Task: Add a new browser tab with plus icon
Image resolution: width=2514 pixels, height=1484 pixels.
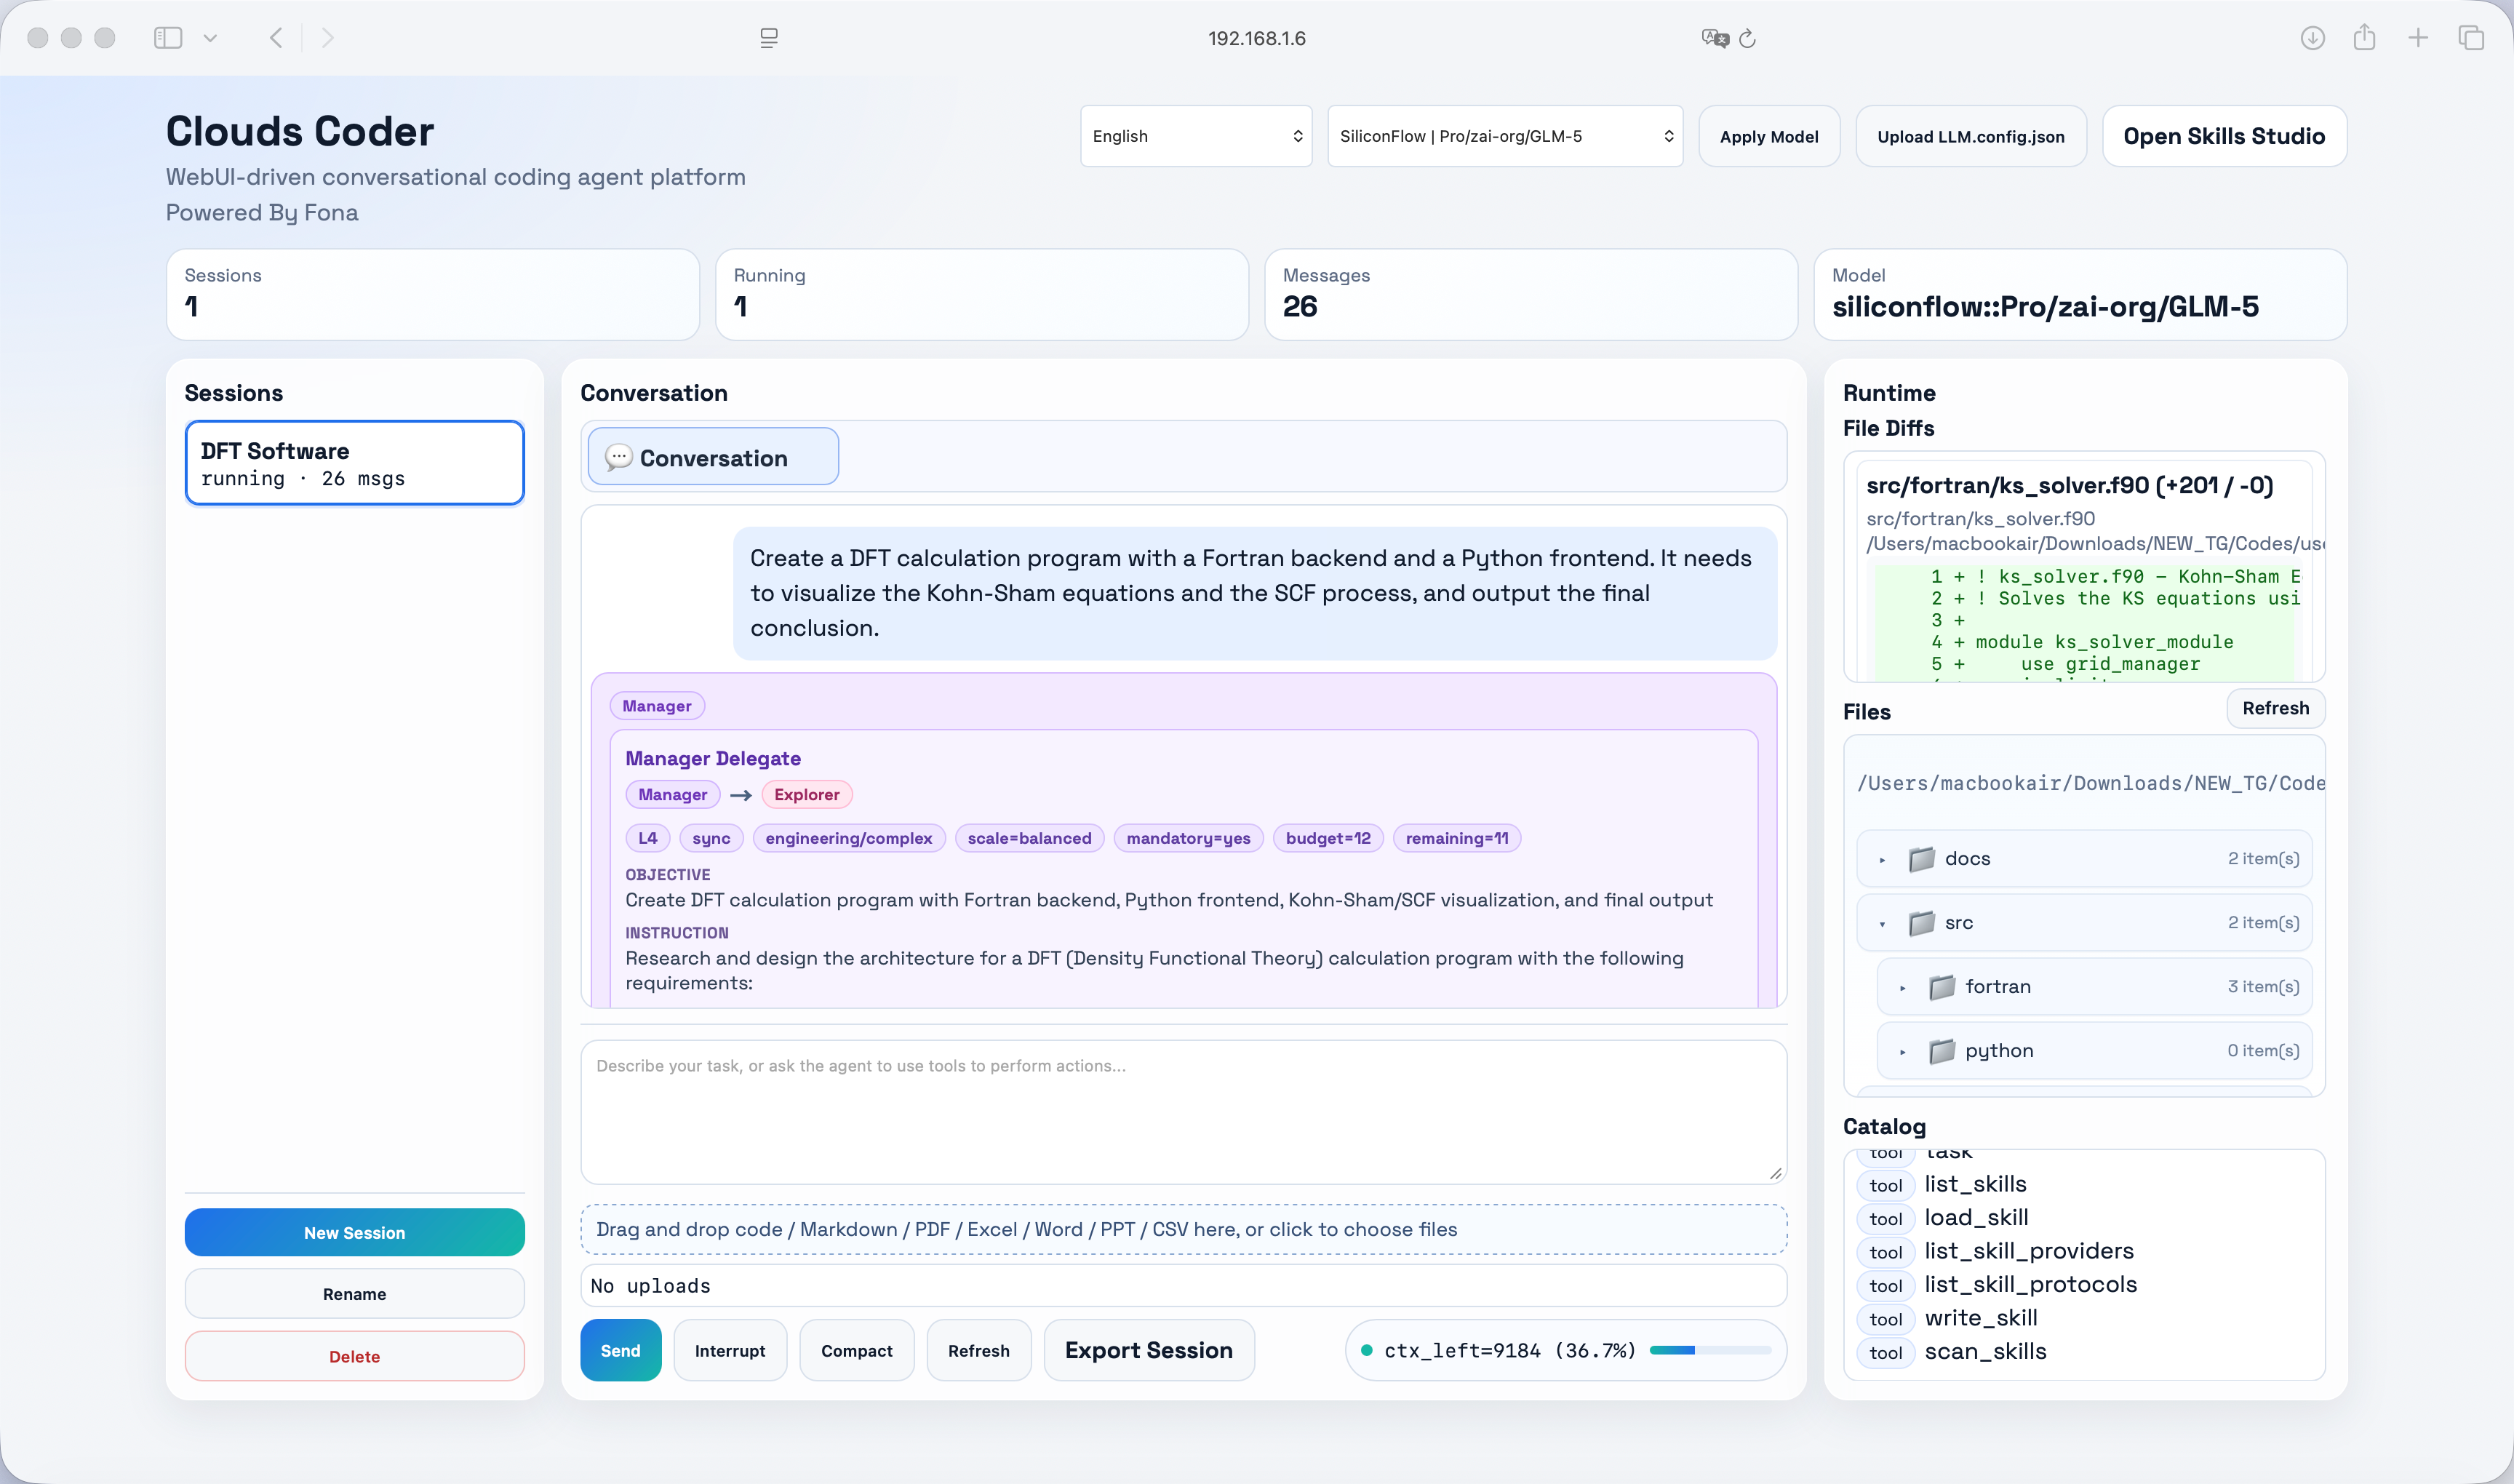Action: point(2418,38)
